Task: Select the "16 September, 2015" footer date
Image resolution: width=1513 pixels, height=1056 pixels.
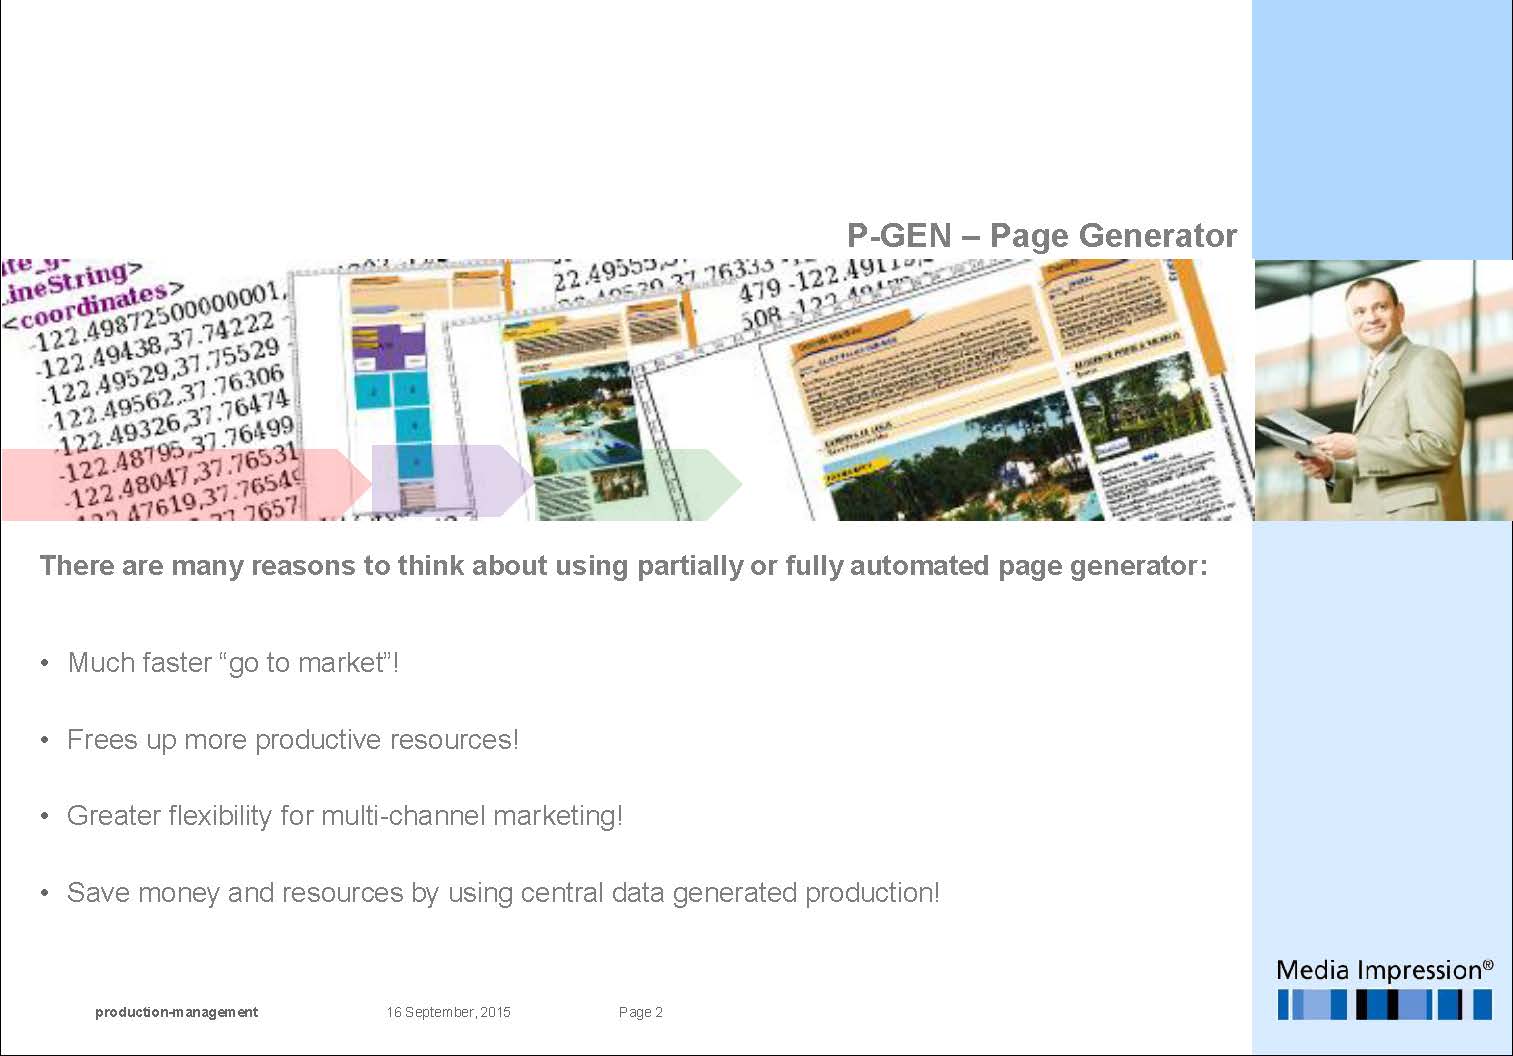Action: [448, 1012]
